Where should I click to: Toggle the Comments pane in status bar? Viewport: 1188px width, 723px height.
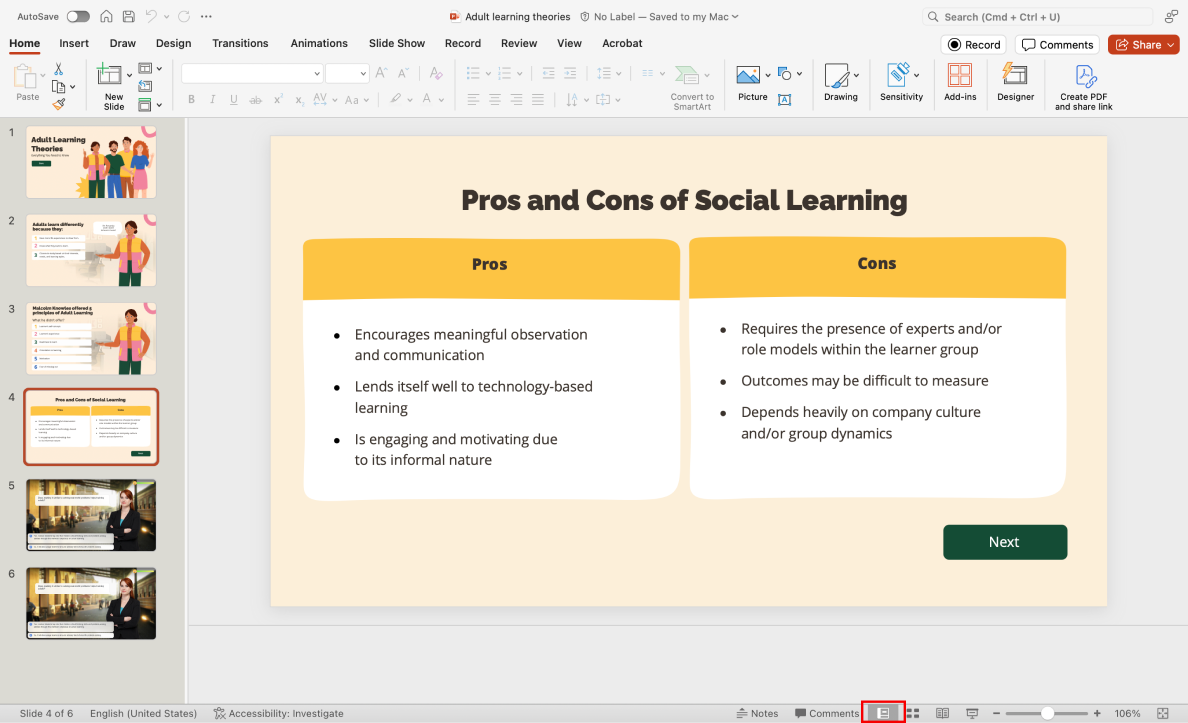point(827,713)
